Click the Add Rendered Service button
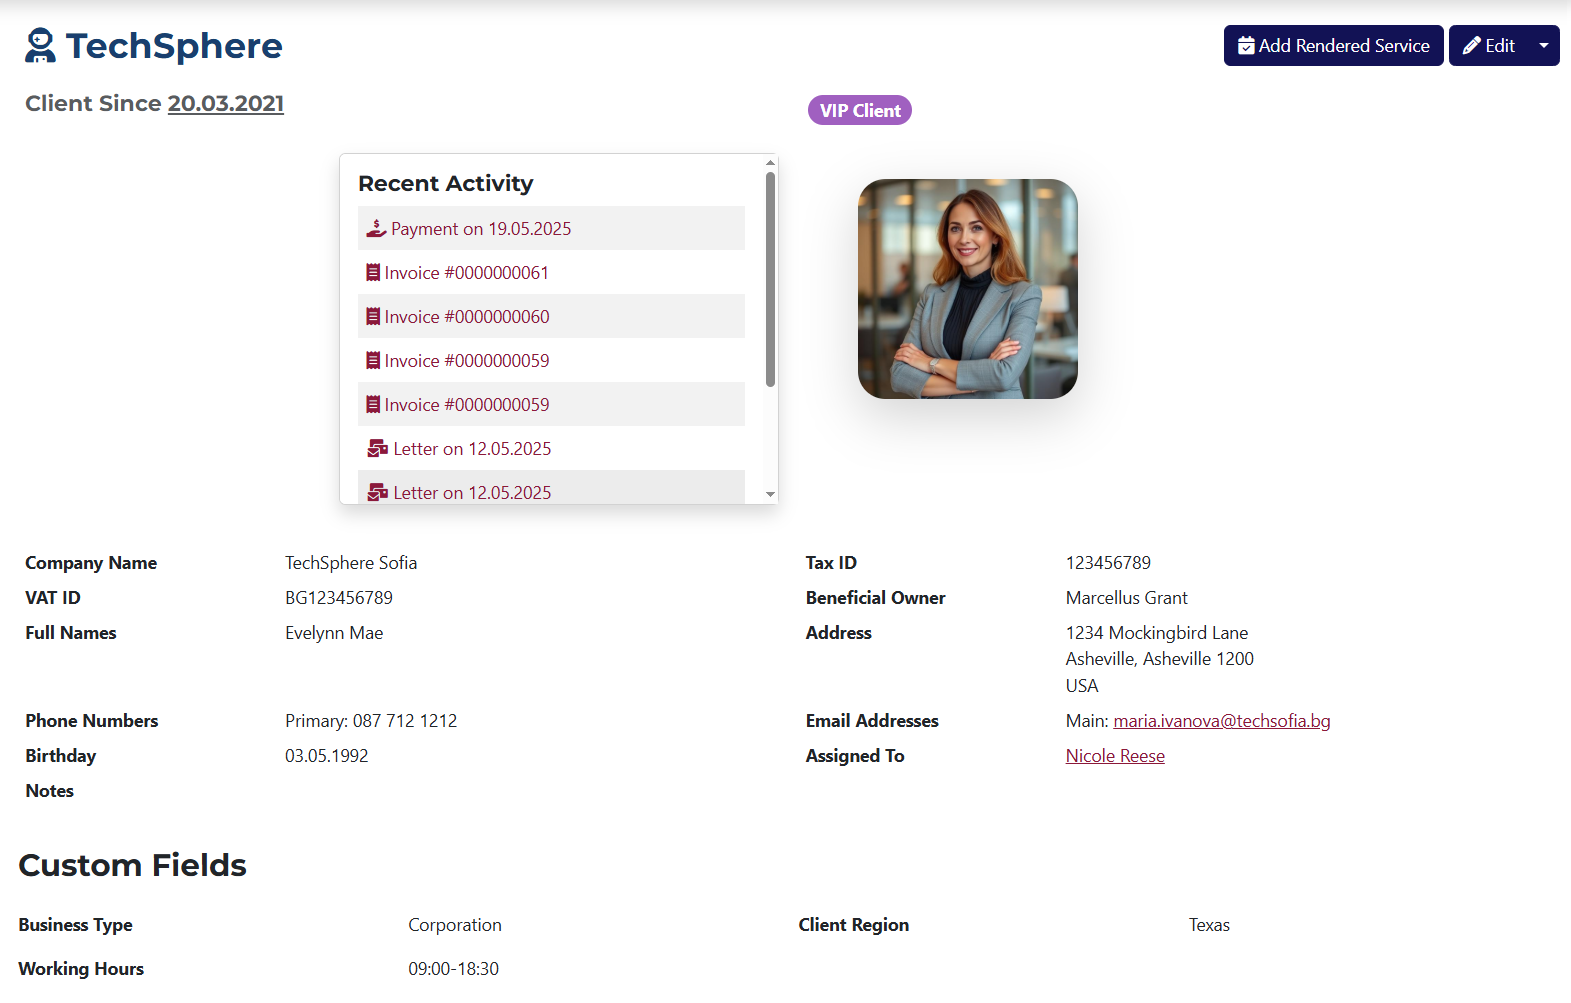This screenshot has height=1003, width=1571. tap(1333, 46)
